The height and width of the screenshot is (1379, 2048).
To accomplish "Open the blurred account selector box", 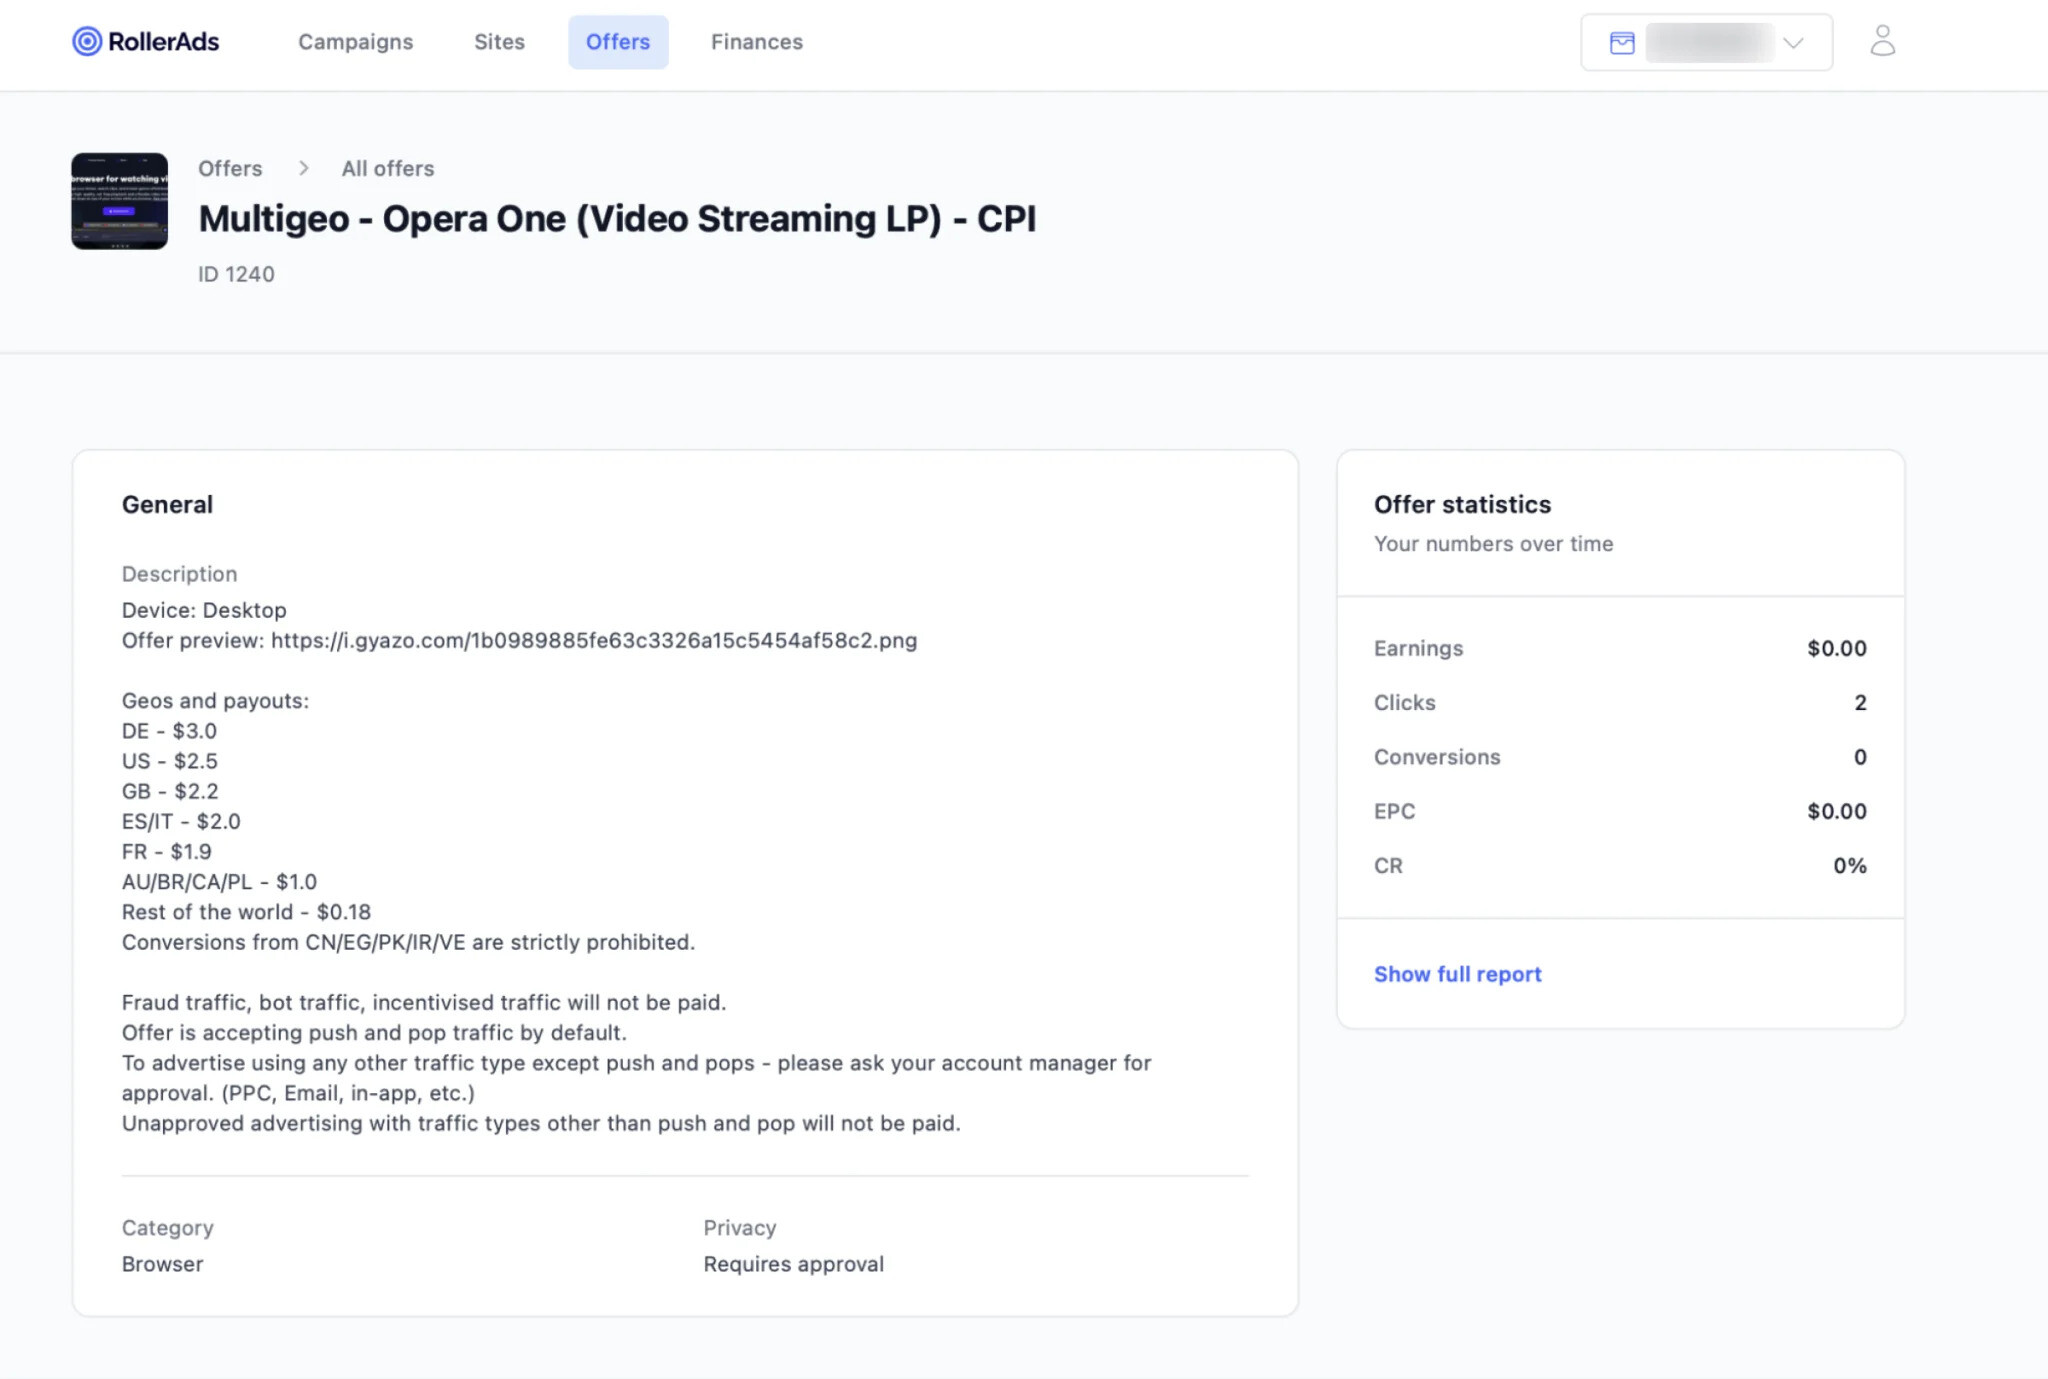I will [x=1706, y=42].
